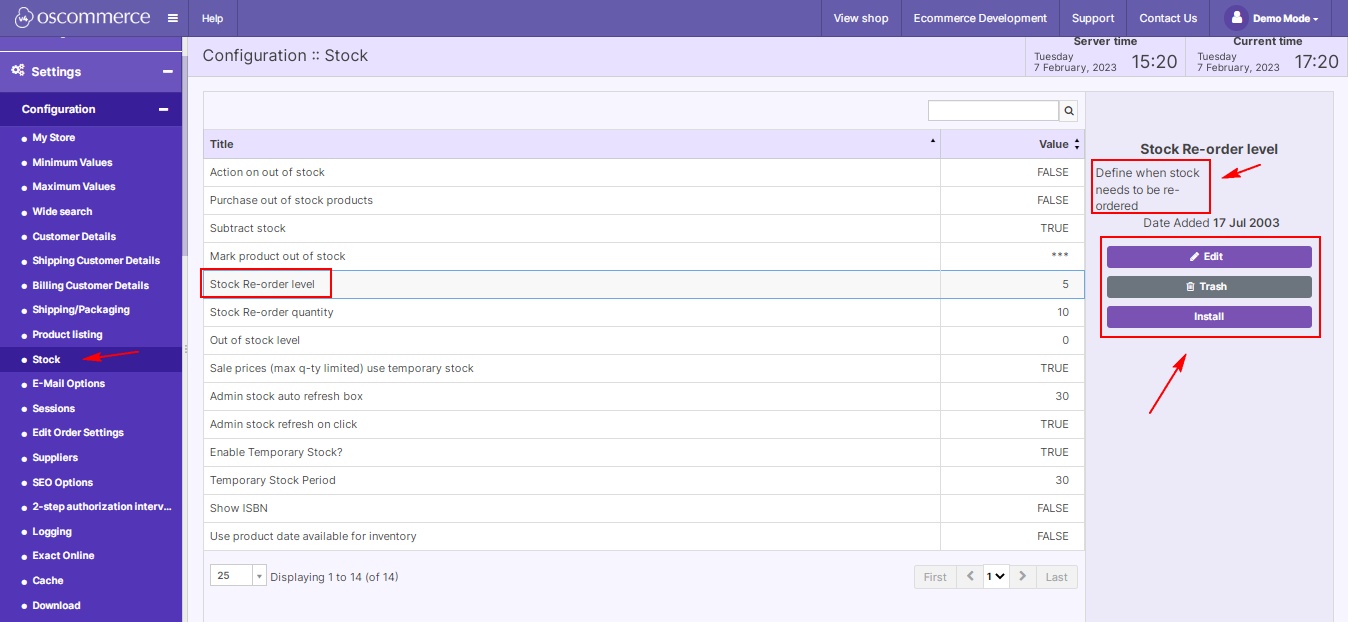Viewport: 1348px width, 622px height.
Task: Open Shipping Customer Details in sidebar
Action: click(x=96, y=261)
